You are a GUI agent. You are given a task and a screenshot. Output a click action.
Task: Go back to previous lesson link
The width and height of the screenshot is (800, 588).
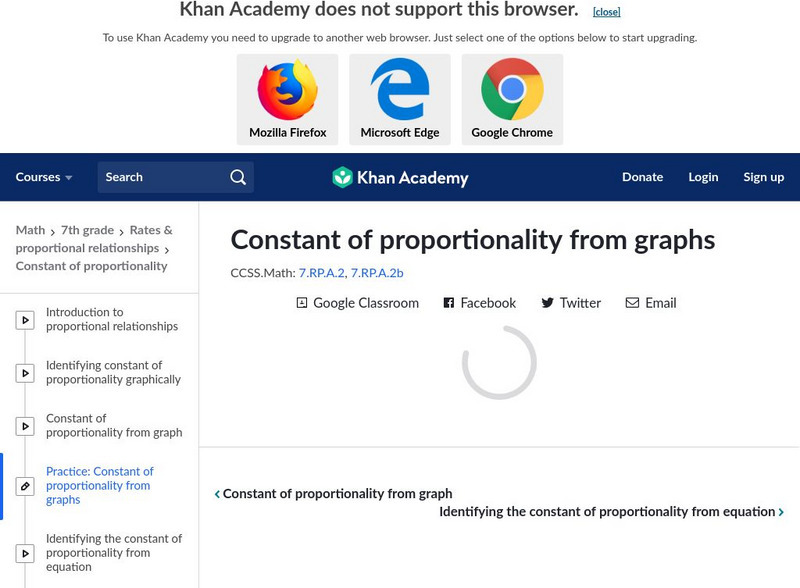click(334, 494)
